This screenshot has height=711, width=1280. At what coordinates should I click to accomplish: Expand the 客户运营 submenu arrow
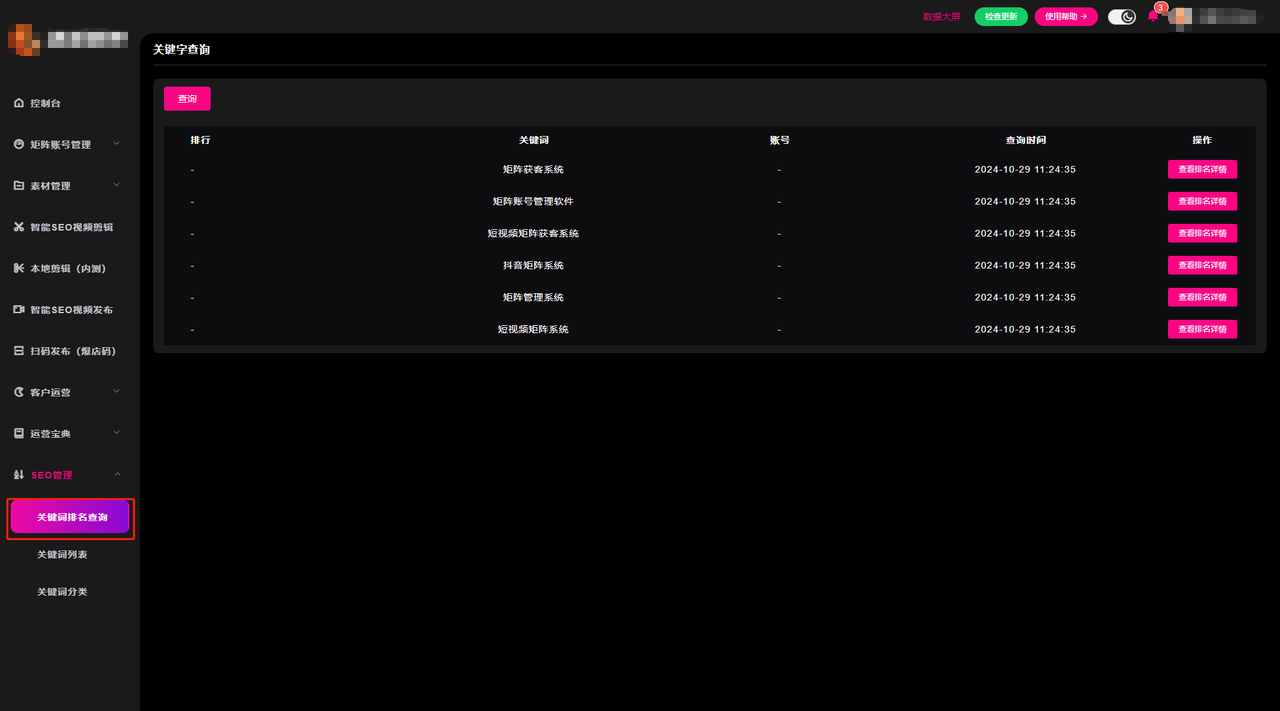117,392
